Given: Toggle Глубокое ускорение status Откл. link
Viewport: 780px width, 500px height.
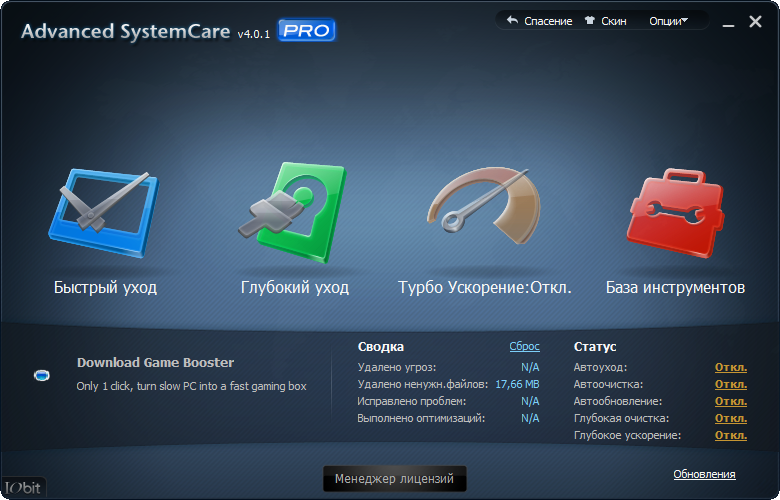Looking at the screenshot, I should click(x=731, y=435).
